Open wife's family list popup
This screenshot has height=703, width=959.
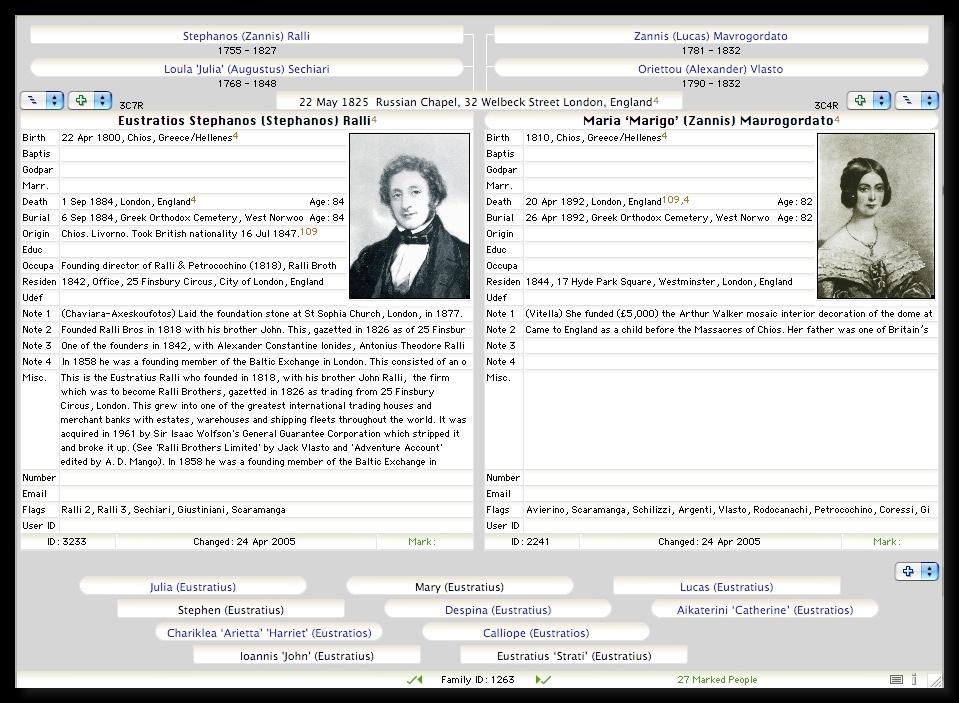(x=916, y=101)
